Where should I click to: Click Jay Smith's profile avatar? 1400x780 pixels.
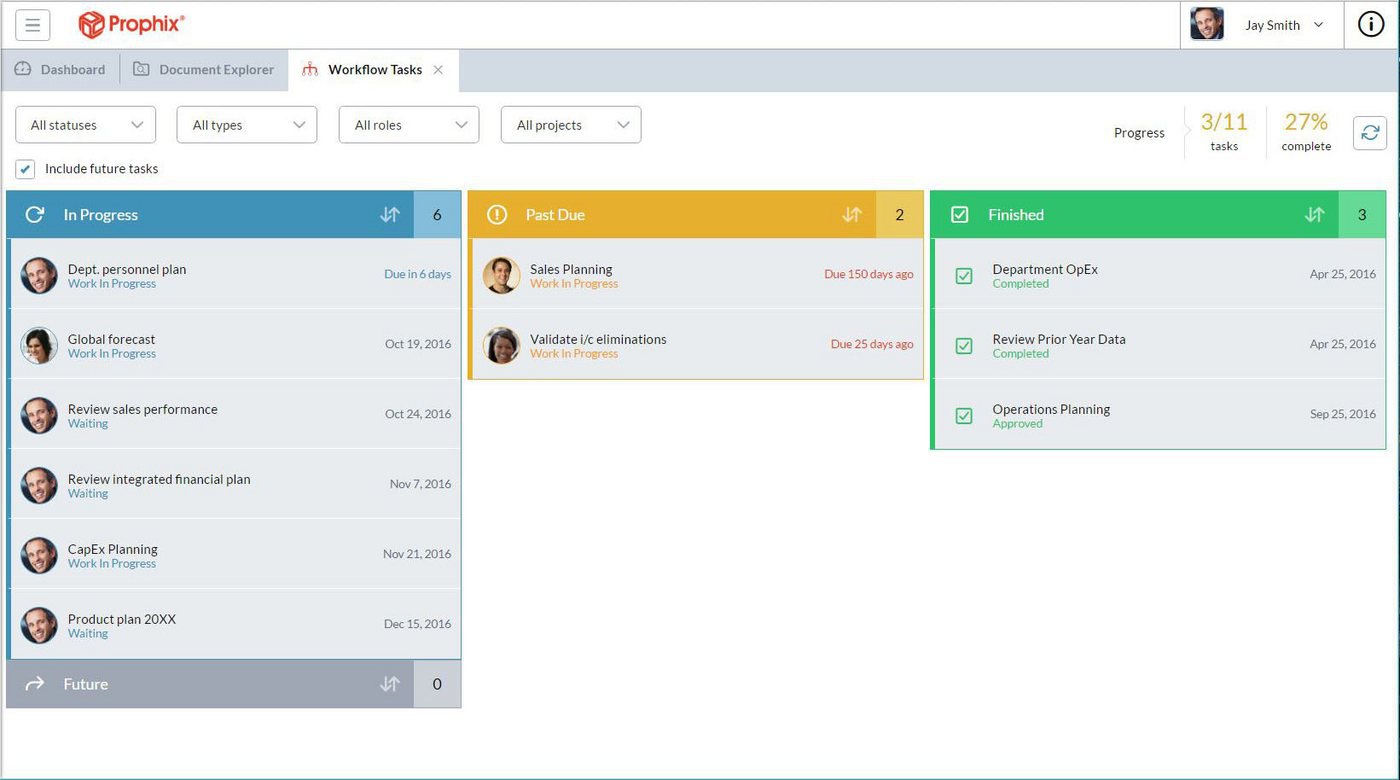[1207, 24]
